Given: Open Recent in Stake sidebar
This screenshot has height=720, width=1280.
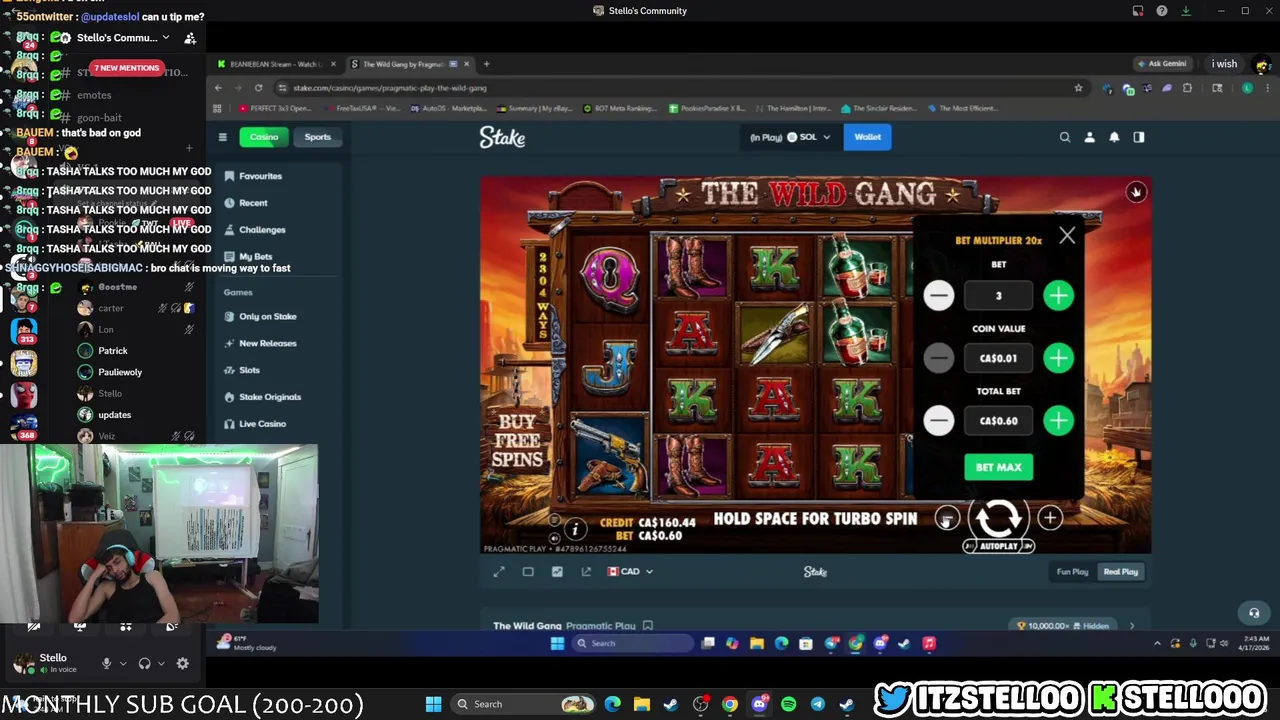Looking at the screenshot, I should tap(253, 203).
